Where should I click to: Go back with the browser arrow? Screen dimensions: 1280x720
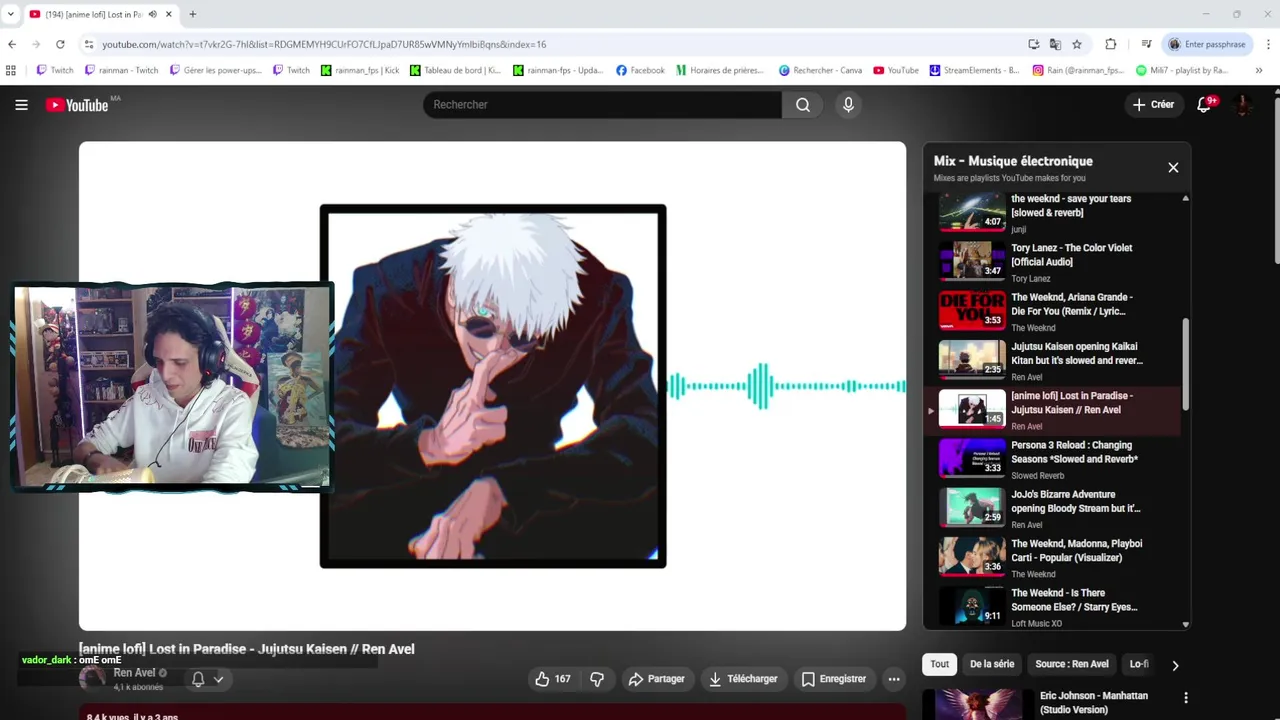click(12, 44)
